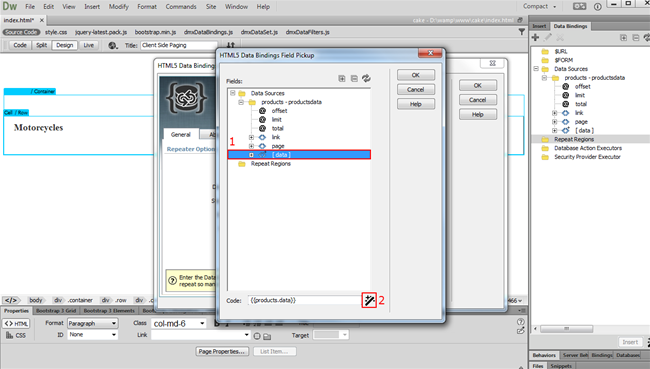Click Help in Field Pickup dialog

coord(416,104)
